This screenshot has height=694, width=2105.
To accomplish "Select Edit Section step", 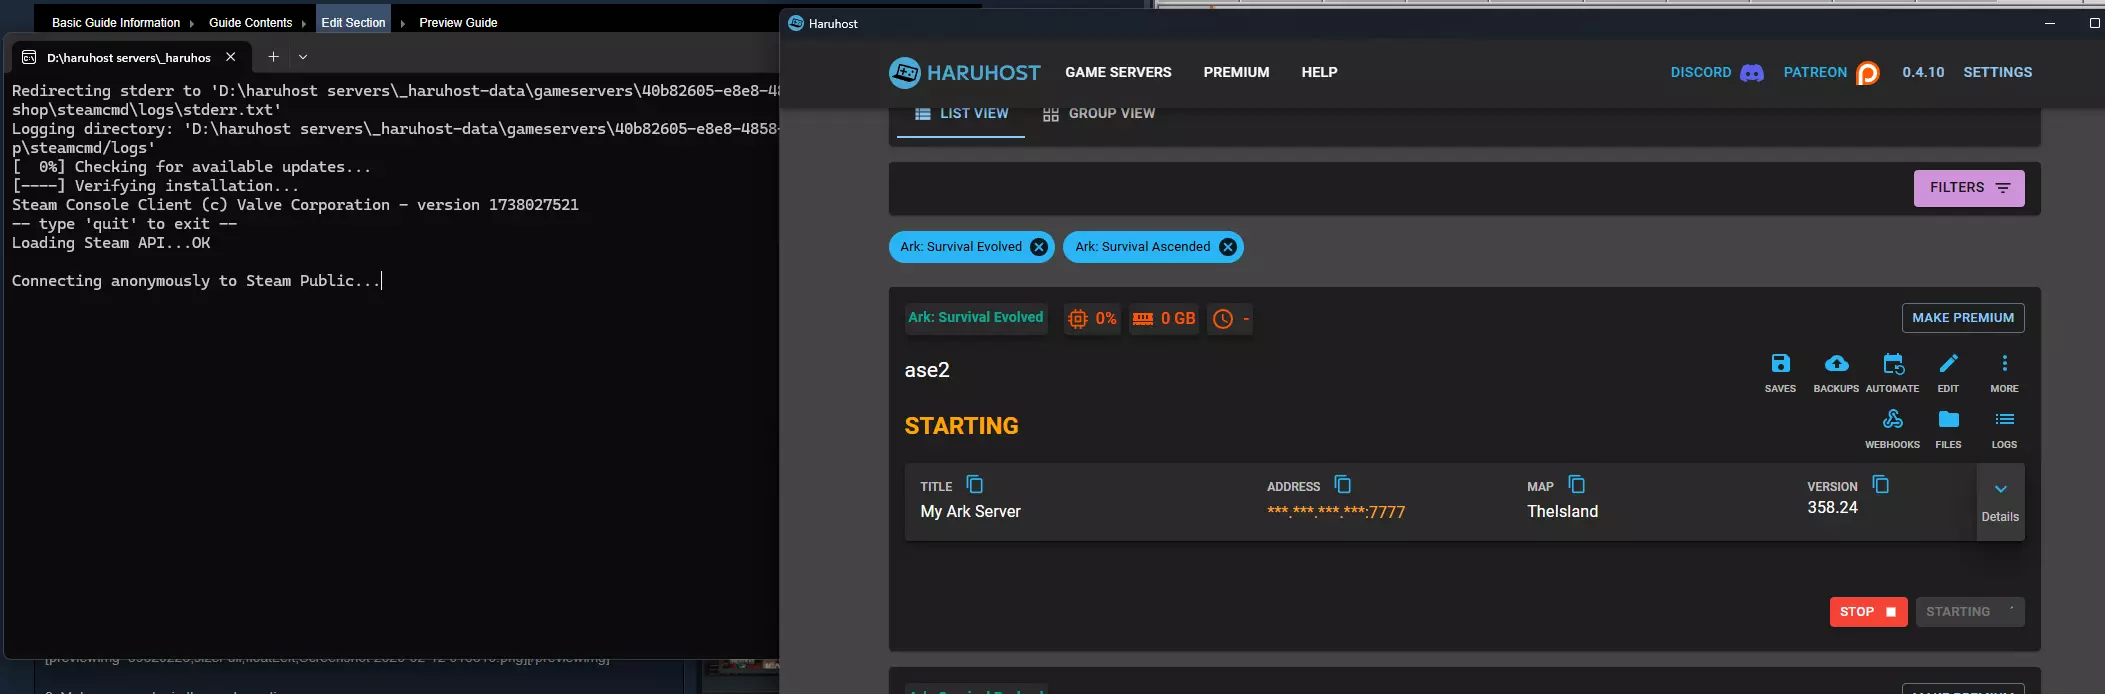I will [x=353, y=22].
